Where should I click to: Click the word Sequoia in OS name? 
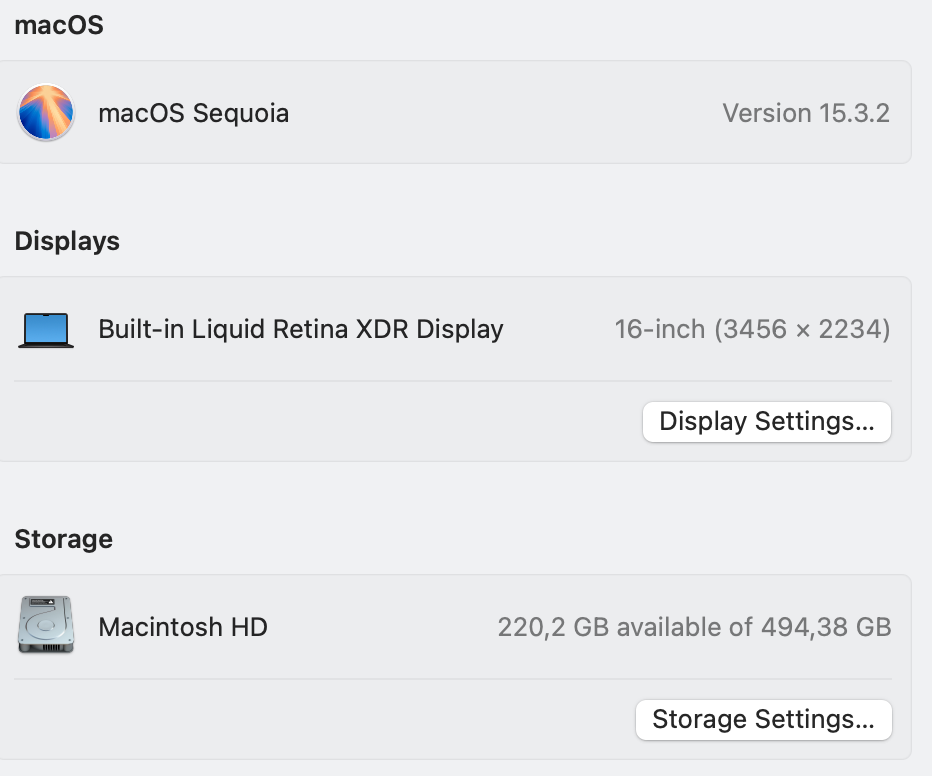pyautogui.click(x=241, y=113)
